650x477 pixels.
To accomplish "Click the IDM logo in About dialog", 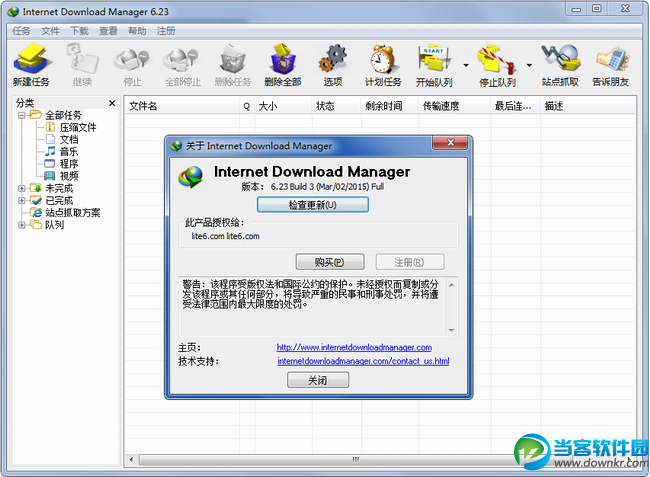I will (x=190, y=177).
